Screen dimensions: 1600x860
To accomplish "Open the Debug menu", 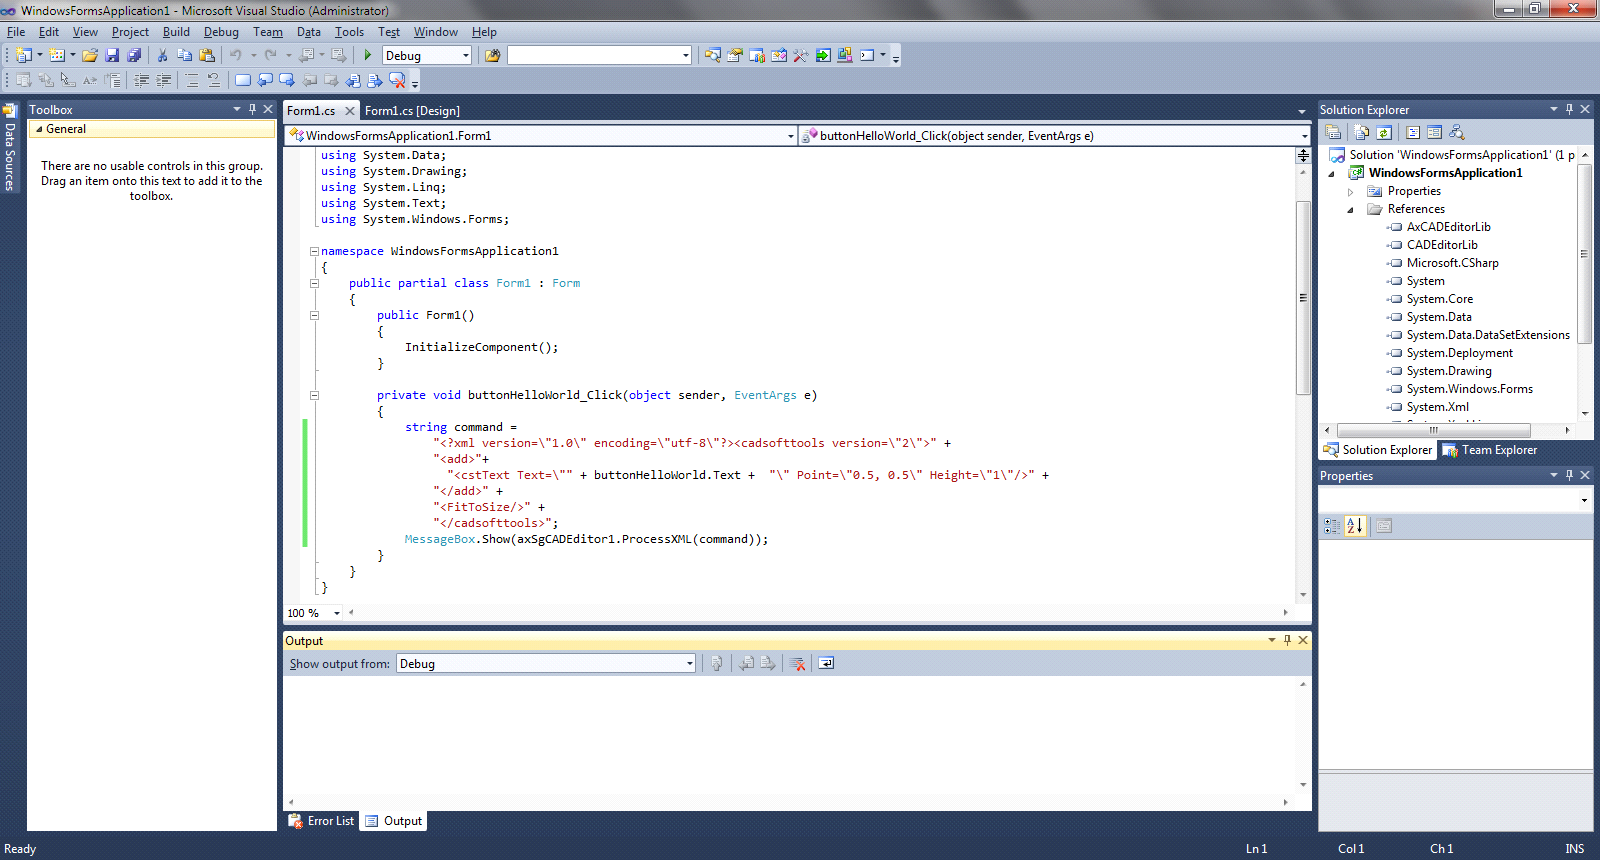I will [221, 32].
